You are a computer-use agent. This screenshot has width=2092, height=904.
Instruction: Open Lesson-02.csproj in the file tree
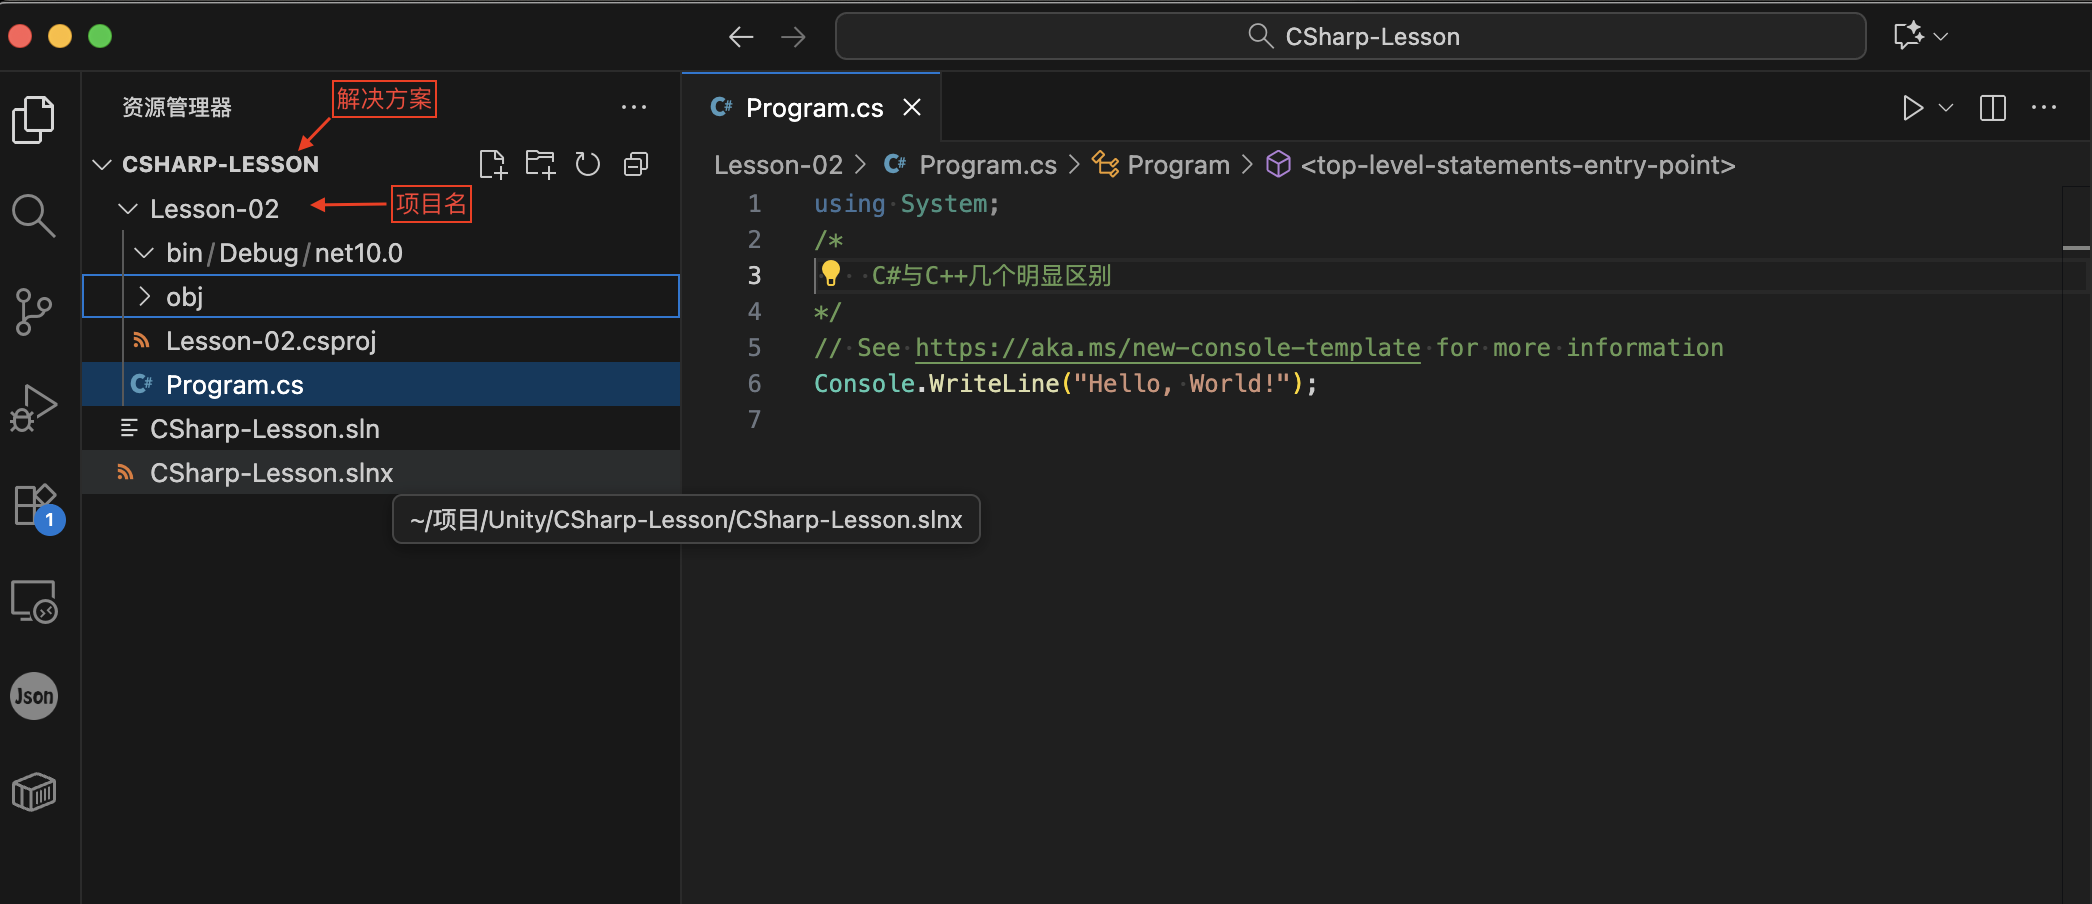coord(271,341)
